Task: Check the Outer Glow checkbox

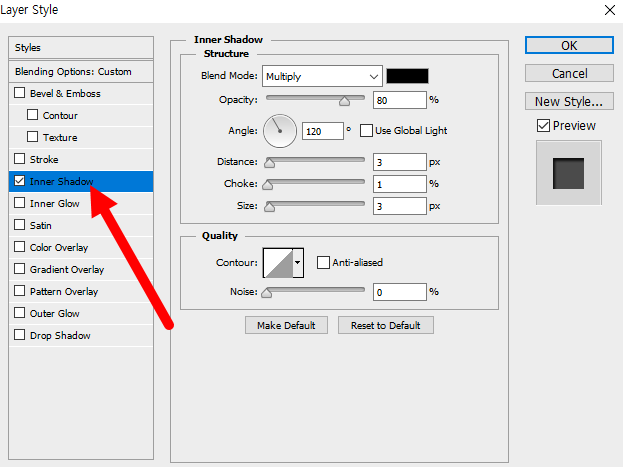Action: point(19,313)
